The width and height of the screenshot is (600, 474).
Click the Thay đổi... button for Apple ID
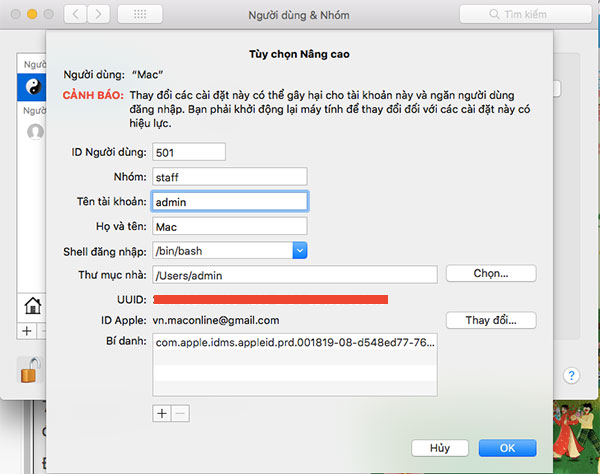[x=490, y=321]
